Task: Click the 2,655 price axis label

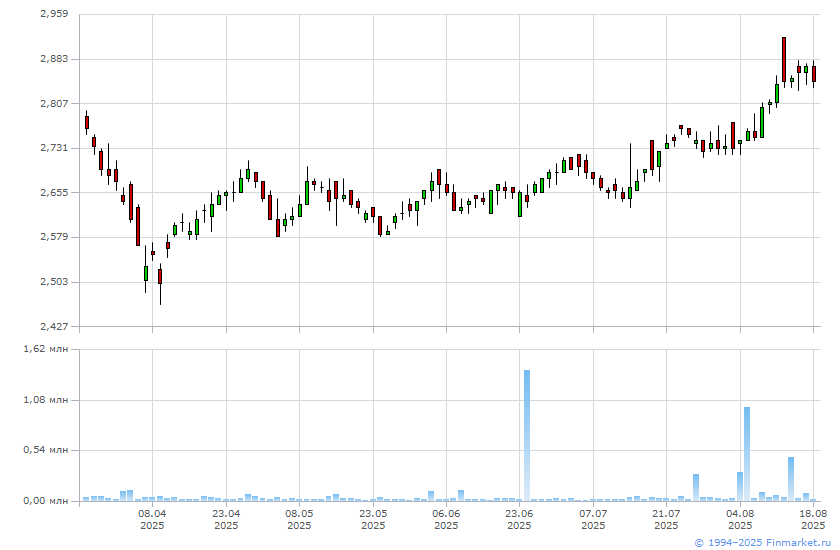Action: [x=54, y=192]
